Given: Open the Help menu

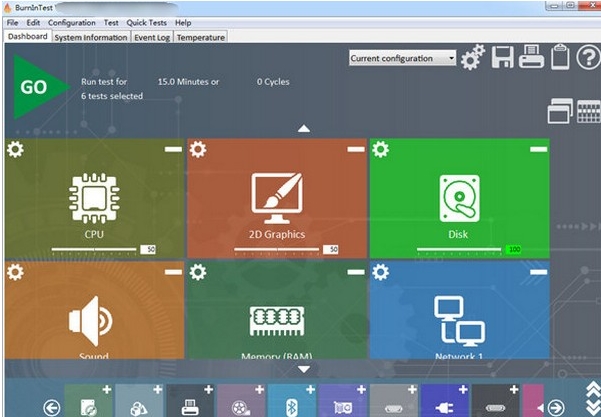Looking at the screenshot, I should pos(183,23).
